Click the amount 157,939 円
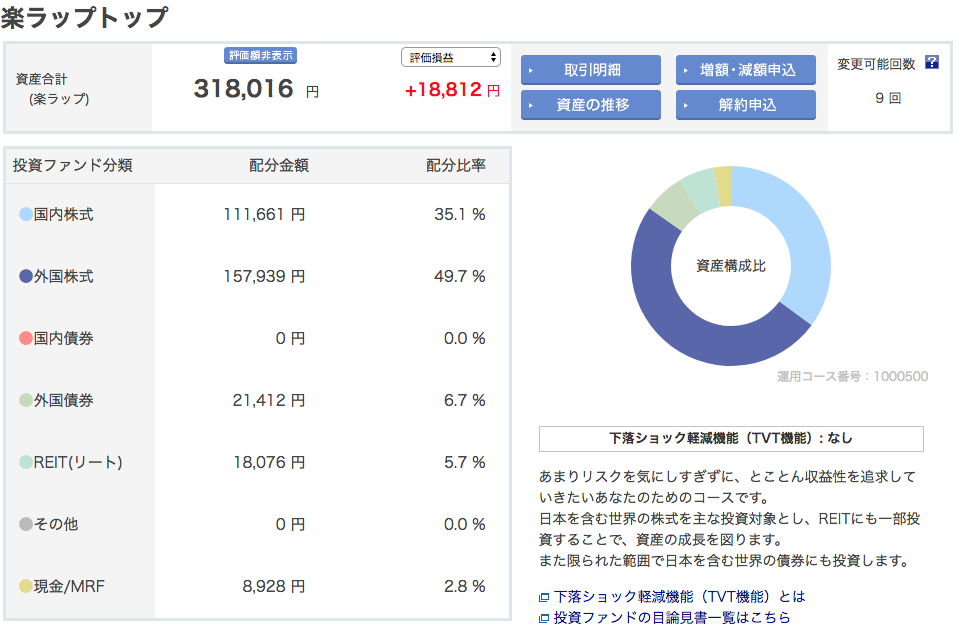 tap(264, 276)
